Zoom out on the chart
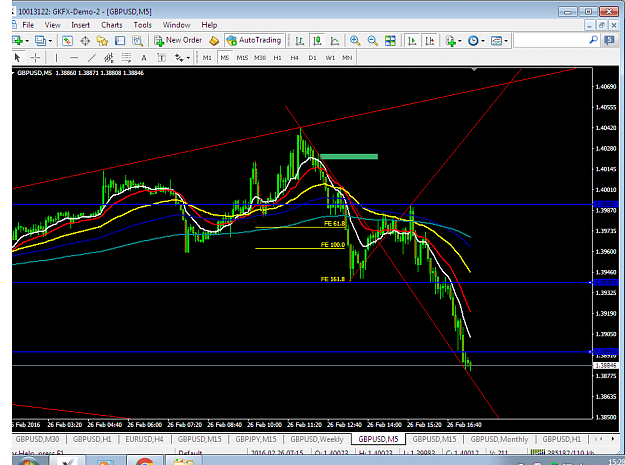The width and height of the screenshot is (625, 465). pyautogui.click(x=372, y=41)
